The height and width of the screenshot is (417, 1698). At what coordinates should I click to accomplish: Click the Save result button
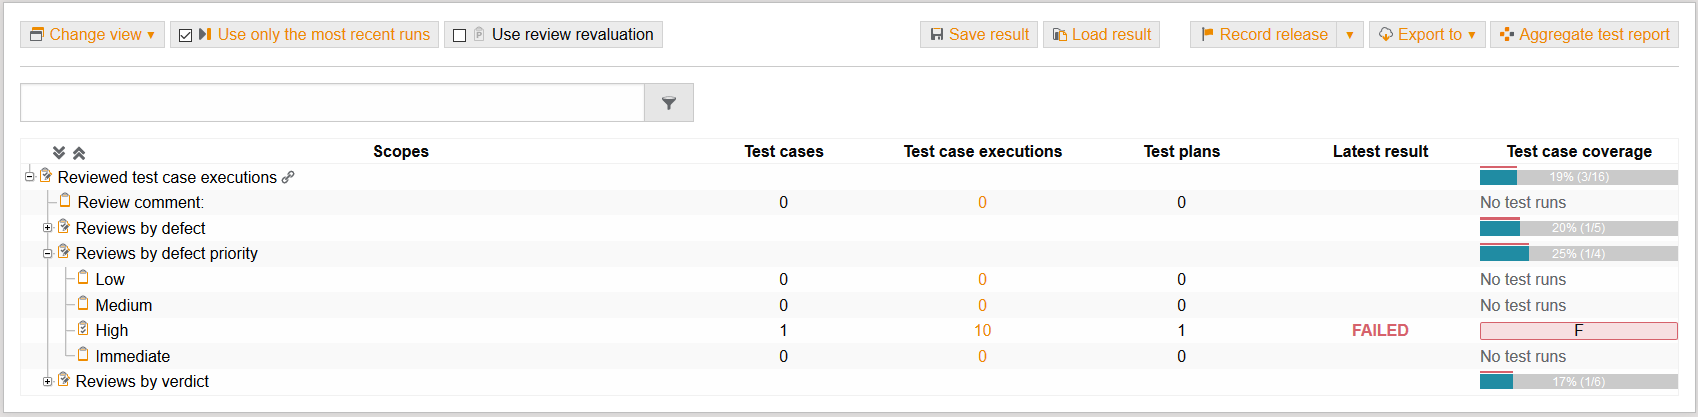[x=978, y=35]
